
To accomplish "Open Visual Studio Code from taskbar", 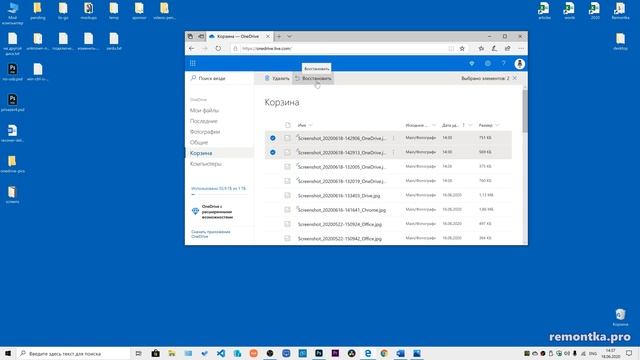I will 221,353.
